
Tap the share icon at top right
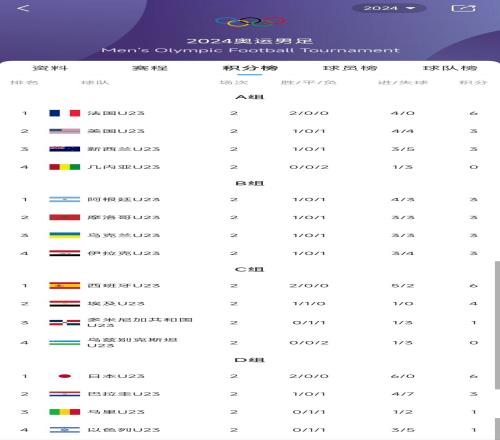coord(463,8)
